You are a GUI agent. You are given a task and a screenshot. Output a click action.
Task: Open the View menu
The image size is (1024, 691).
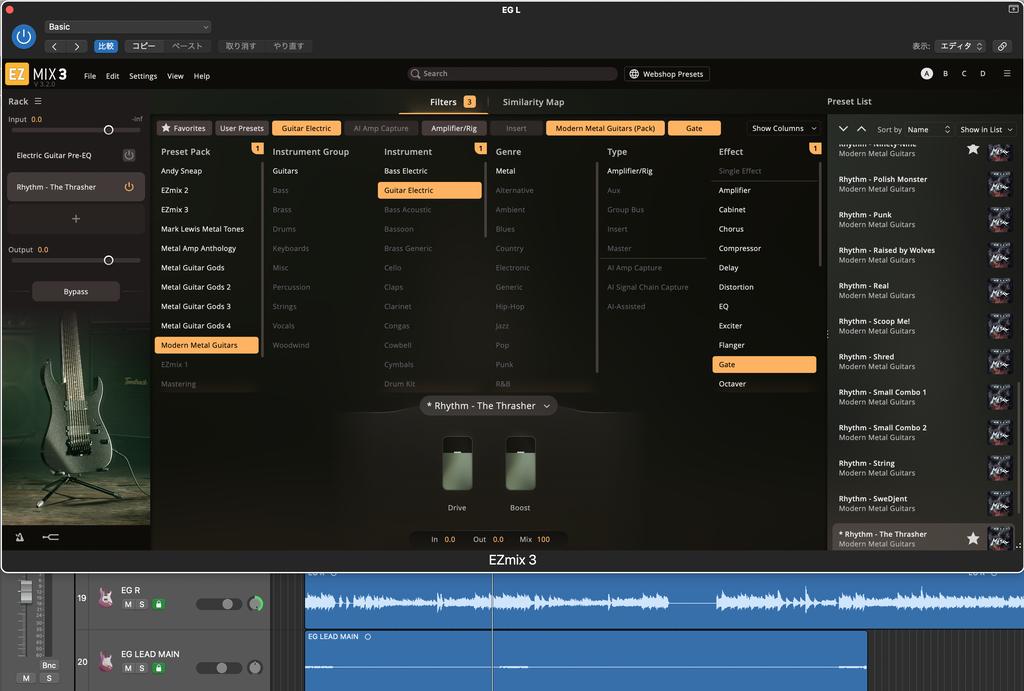(175, 76)
